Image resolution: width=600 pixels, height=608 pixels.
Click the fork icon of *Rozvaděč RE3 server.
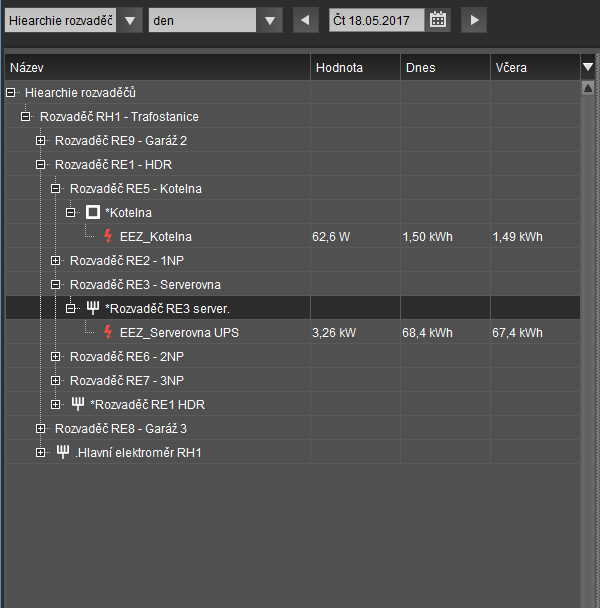pyautogui.click(x=93, y=309)
